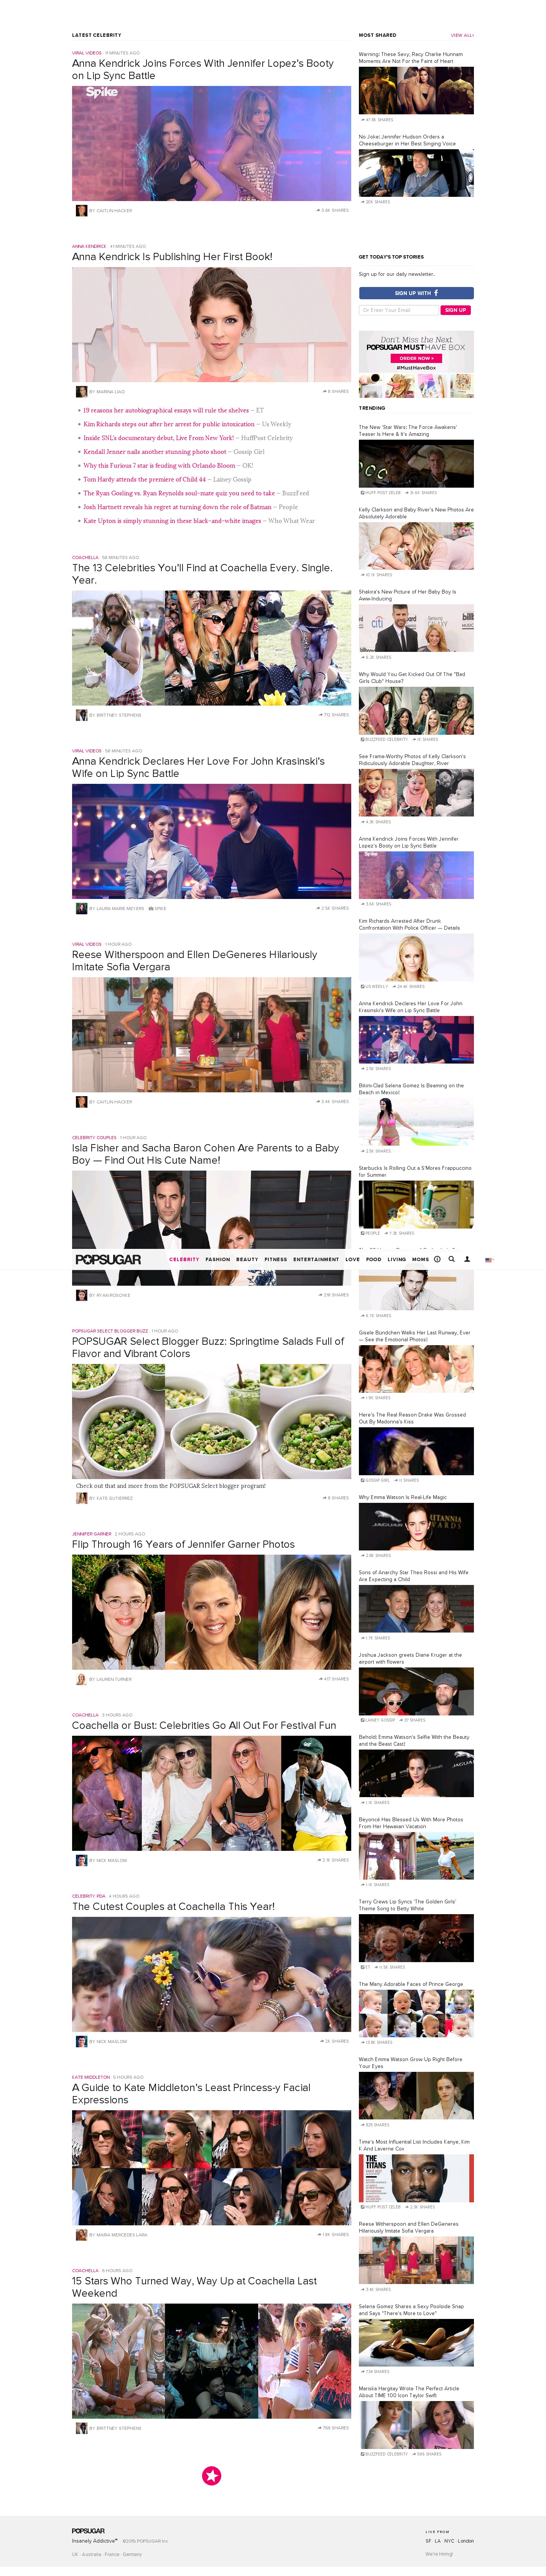Viewport: 546px width, 2576px height.
Task: Click the circular info icon after Moms
Action: tap(437, 1259)
